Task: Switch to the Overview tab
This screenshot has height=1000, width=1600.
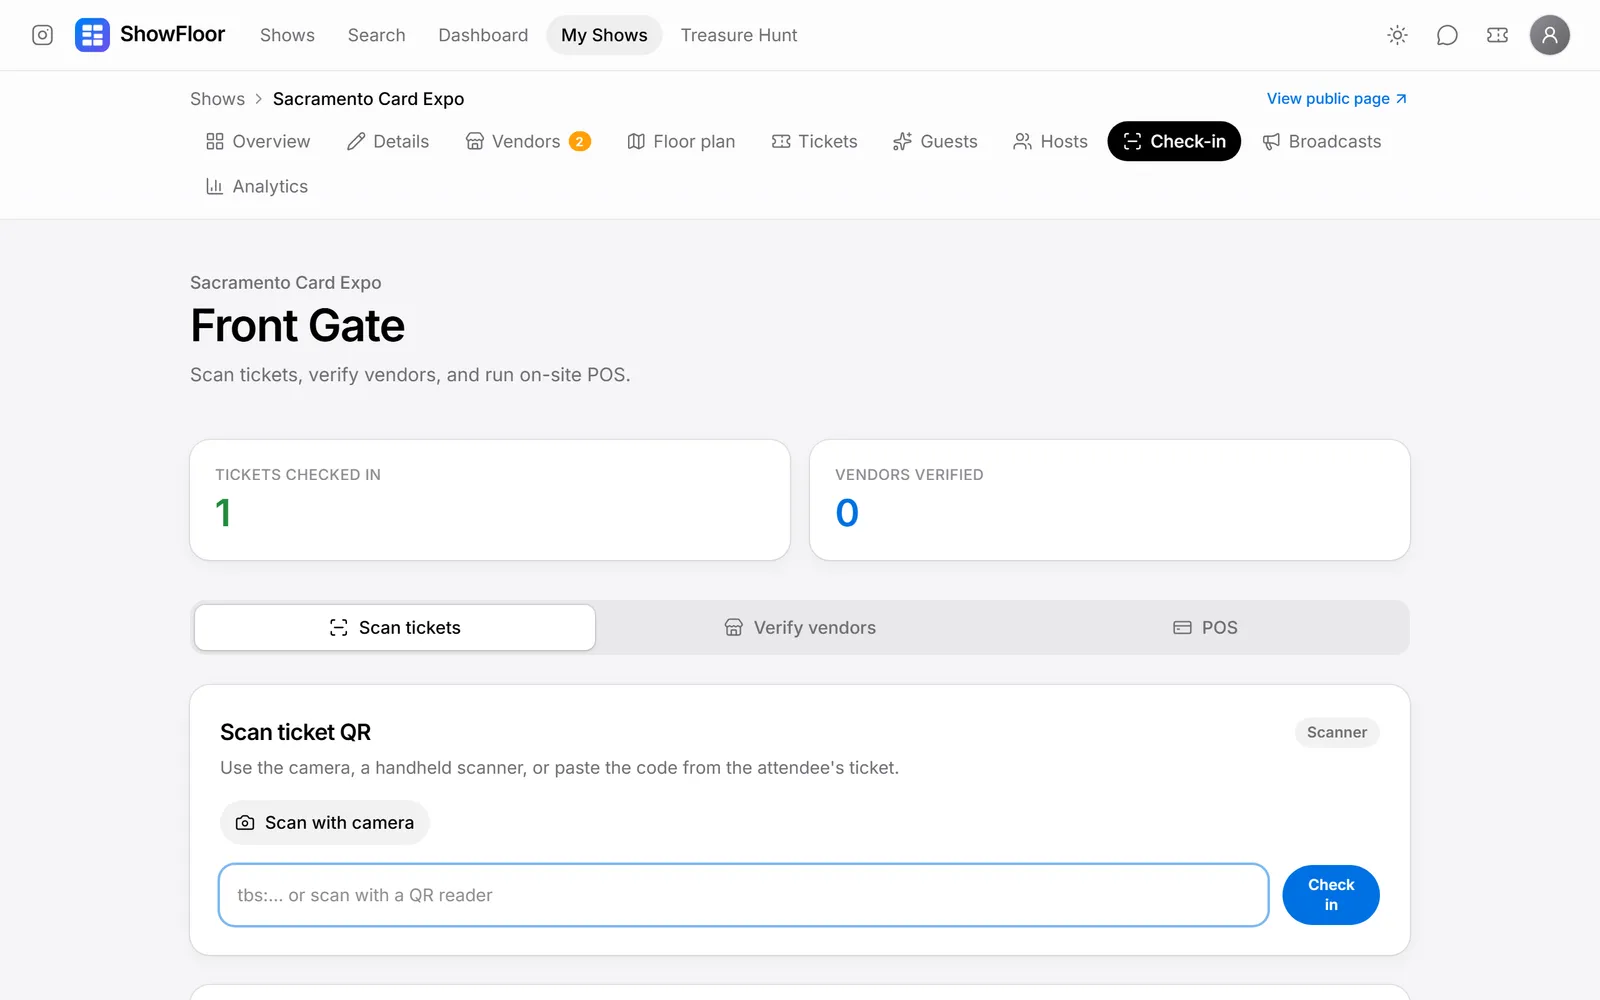Action: pos(258,141)
